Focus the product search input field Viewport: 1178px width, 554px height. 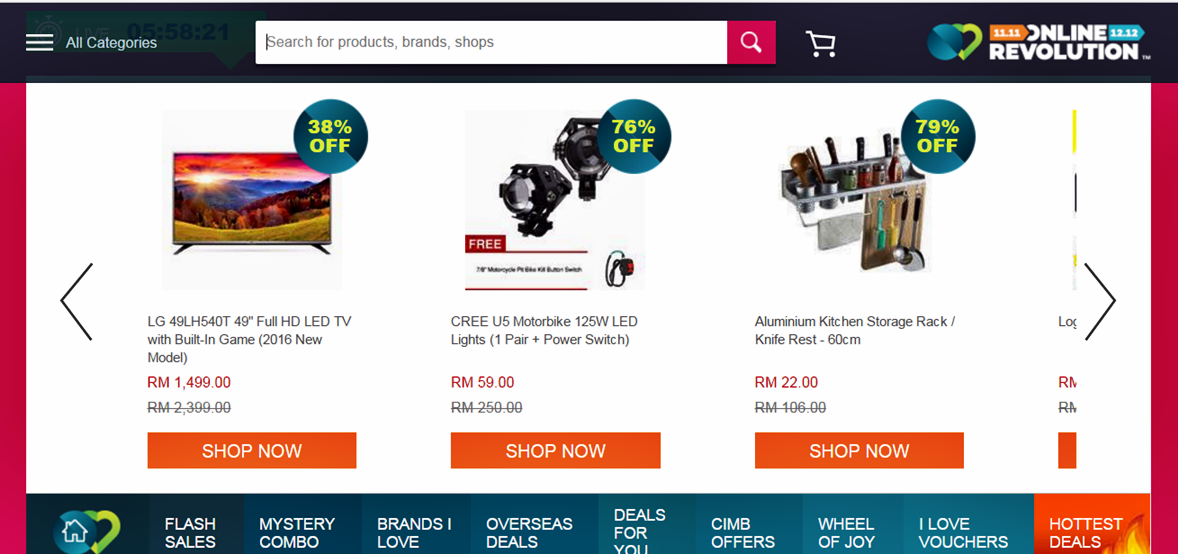(x=491, y=42)
